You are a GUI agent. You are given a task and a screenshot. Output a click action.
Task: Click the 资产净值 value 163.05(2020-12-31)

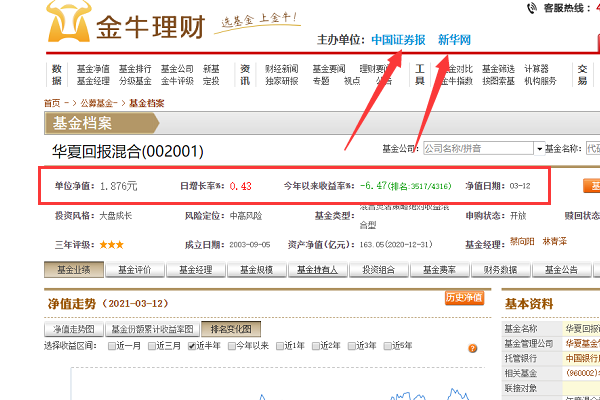click(396, 245)
